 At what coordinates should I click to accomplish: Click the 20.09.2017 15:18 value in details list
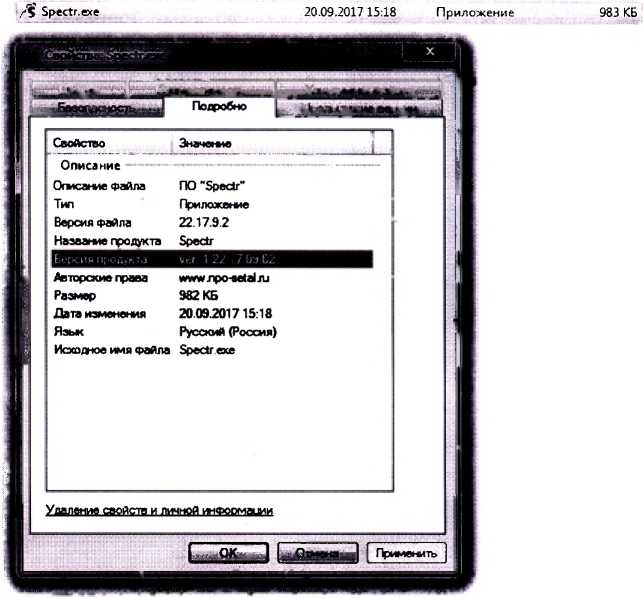pyautogui.click(x=225, y=314)
